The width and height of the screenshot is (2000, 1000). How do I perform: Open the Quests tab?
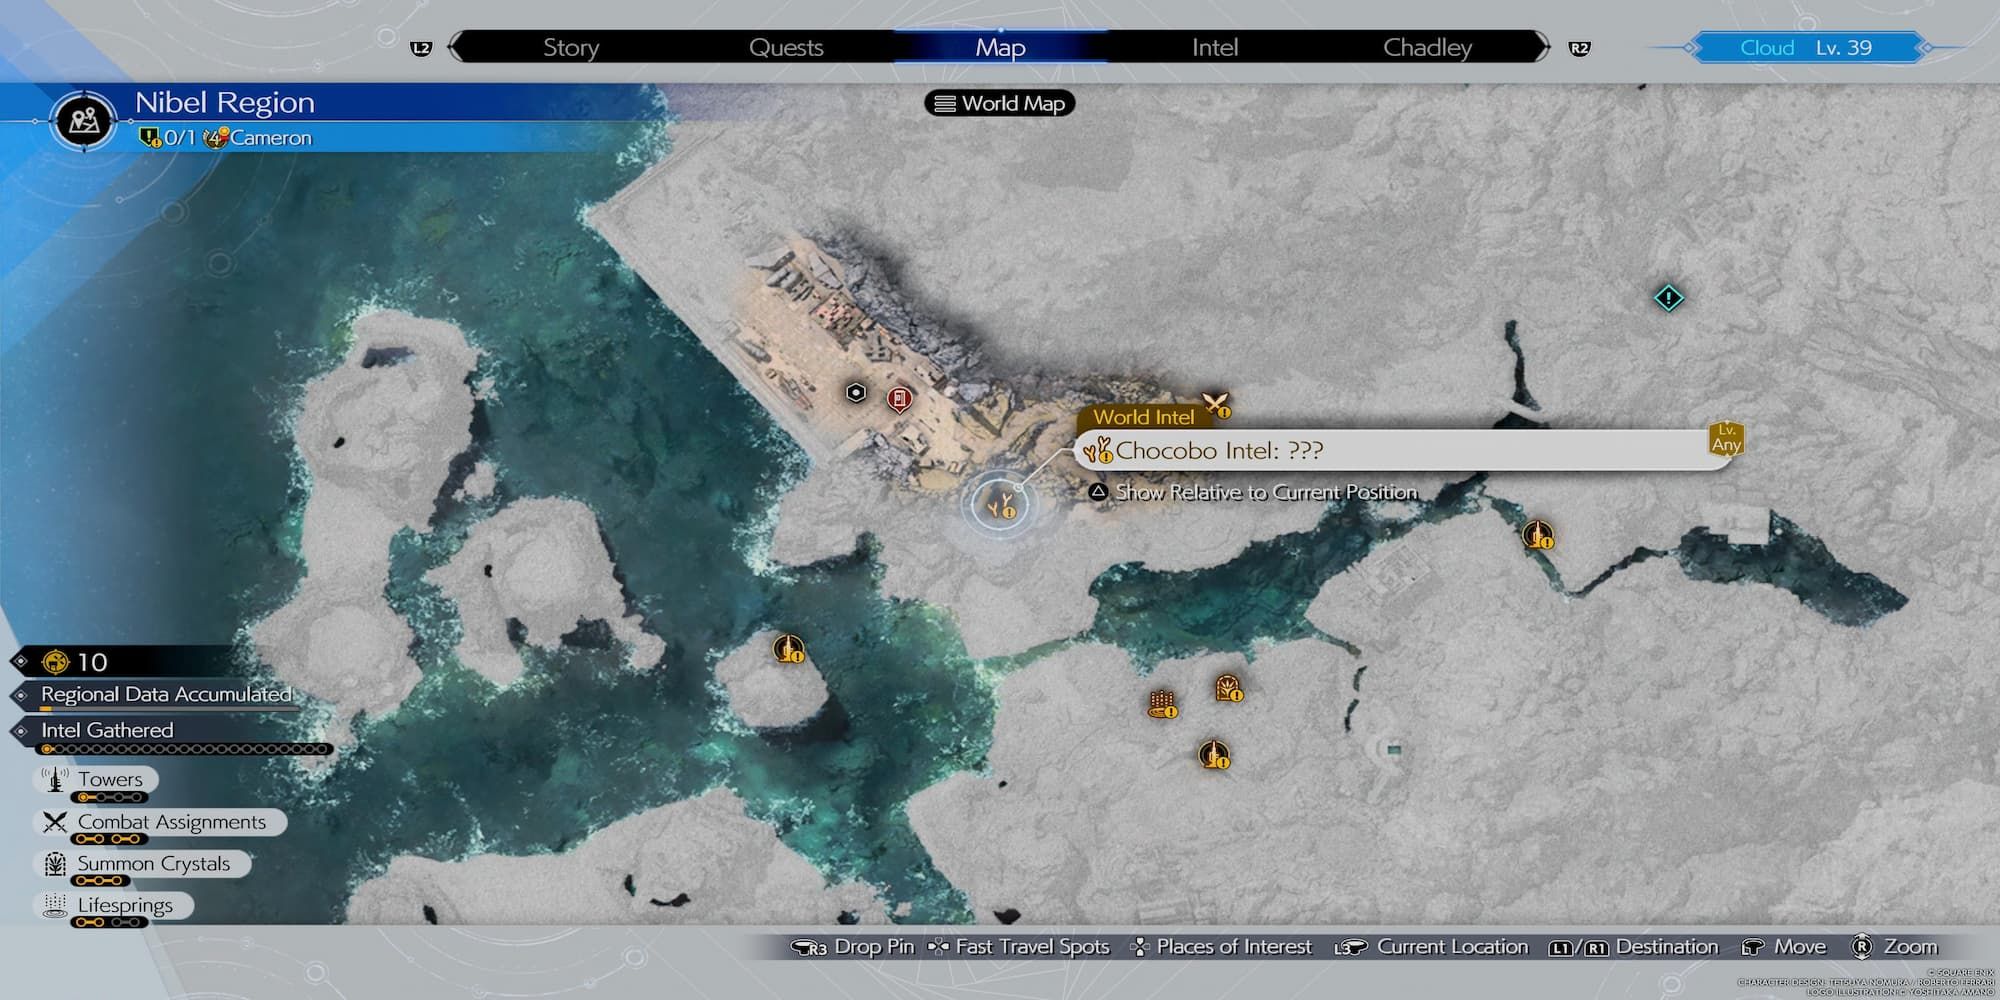786,47
